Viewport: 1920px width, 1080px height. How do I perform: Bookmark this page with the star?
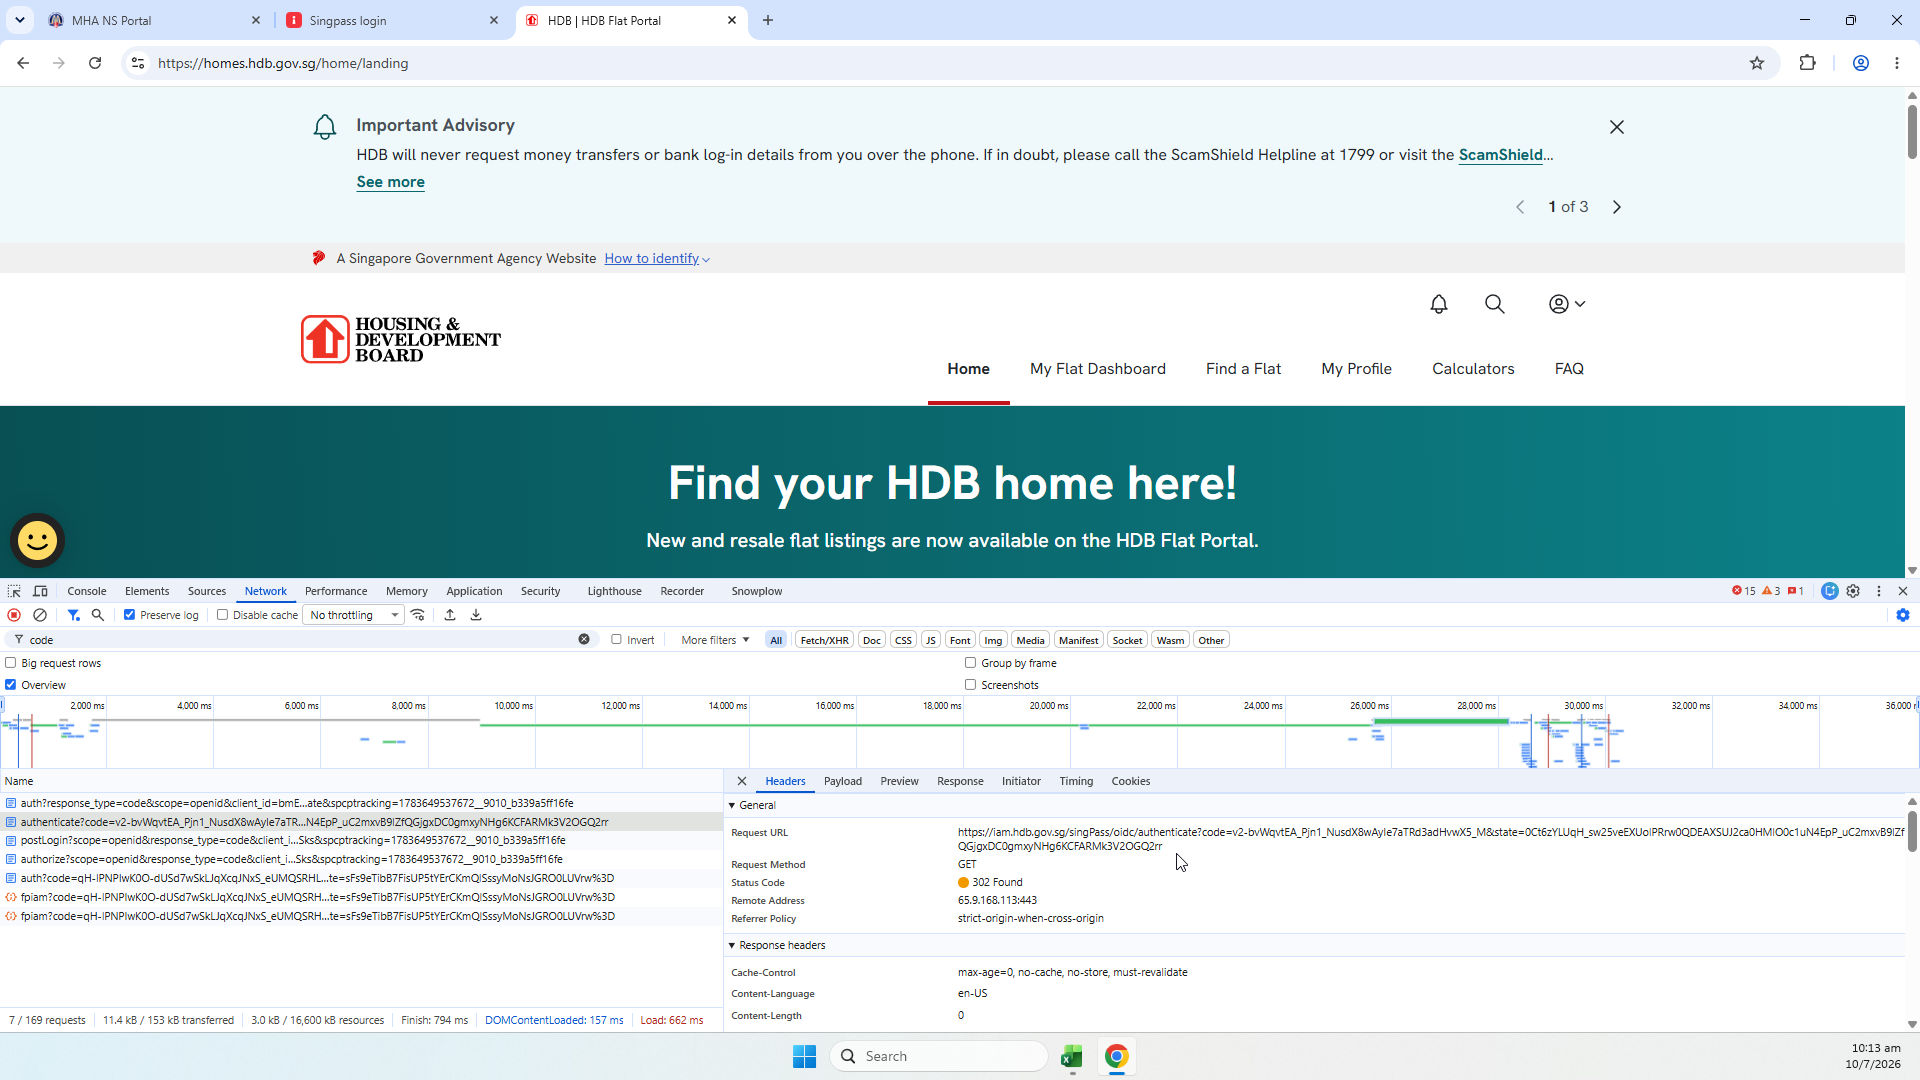tap(1757, 63)
